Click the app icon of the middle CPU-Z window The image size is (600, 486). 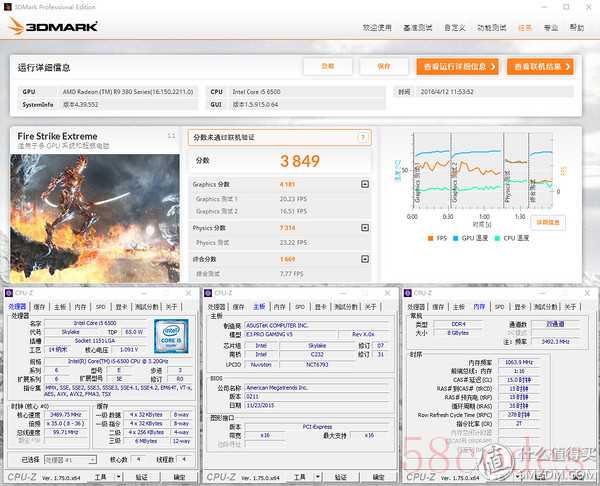pos(208,293)
